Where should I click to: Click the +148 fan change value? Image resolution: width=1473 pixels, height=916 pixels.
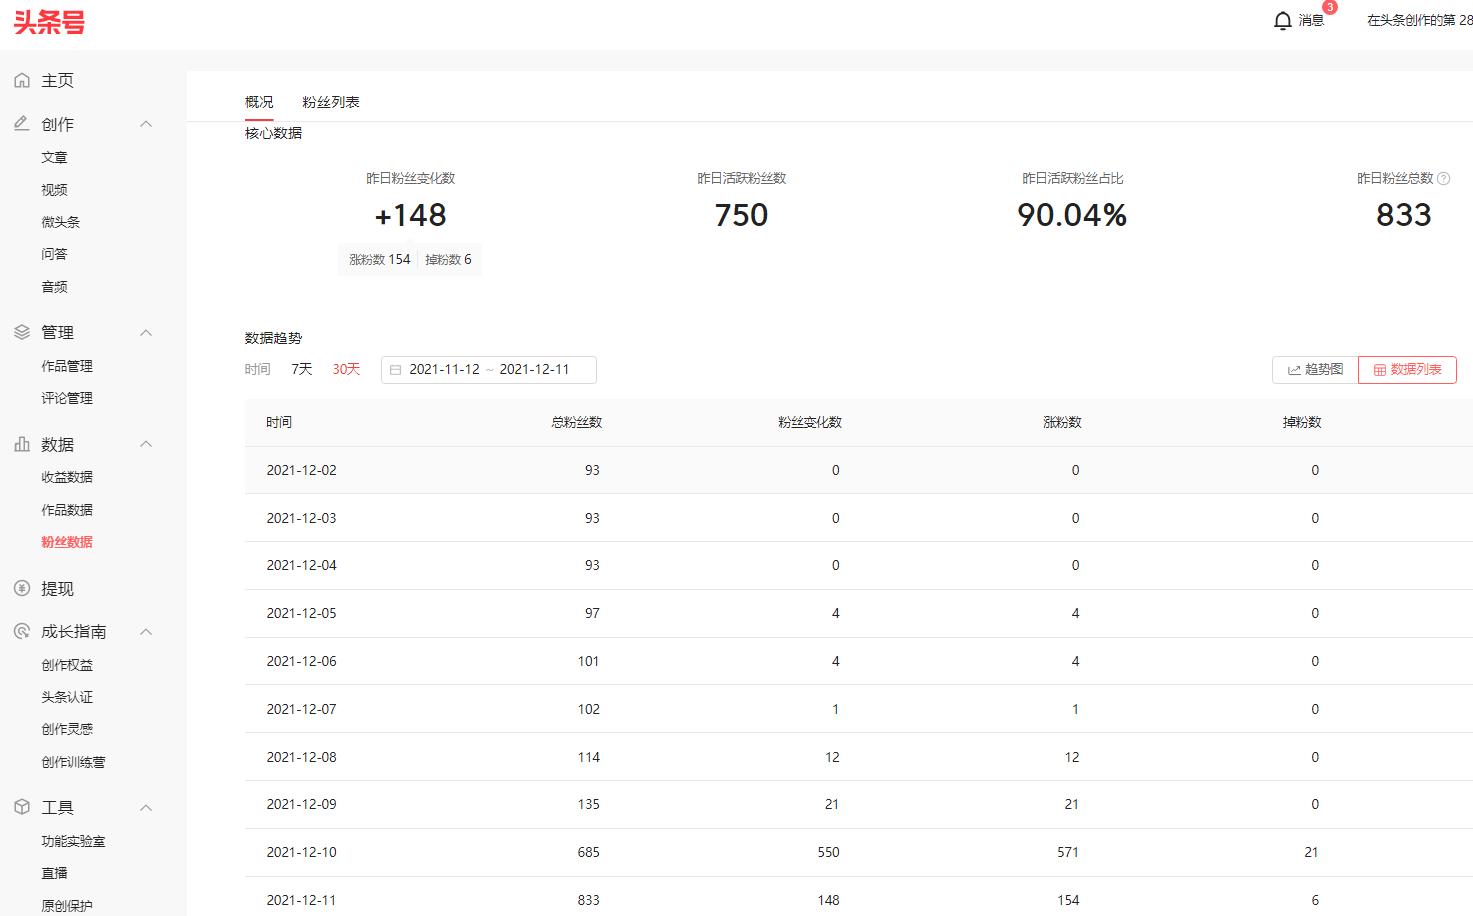[410, 215]
